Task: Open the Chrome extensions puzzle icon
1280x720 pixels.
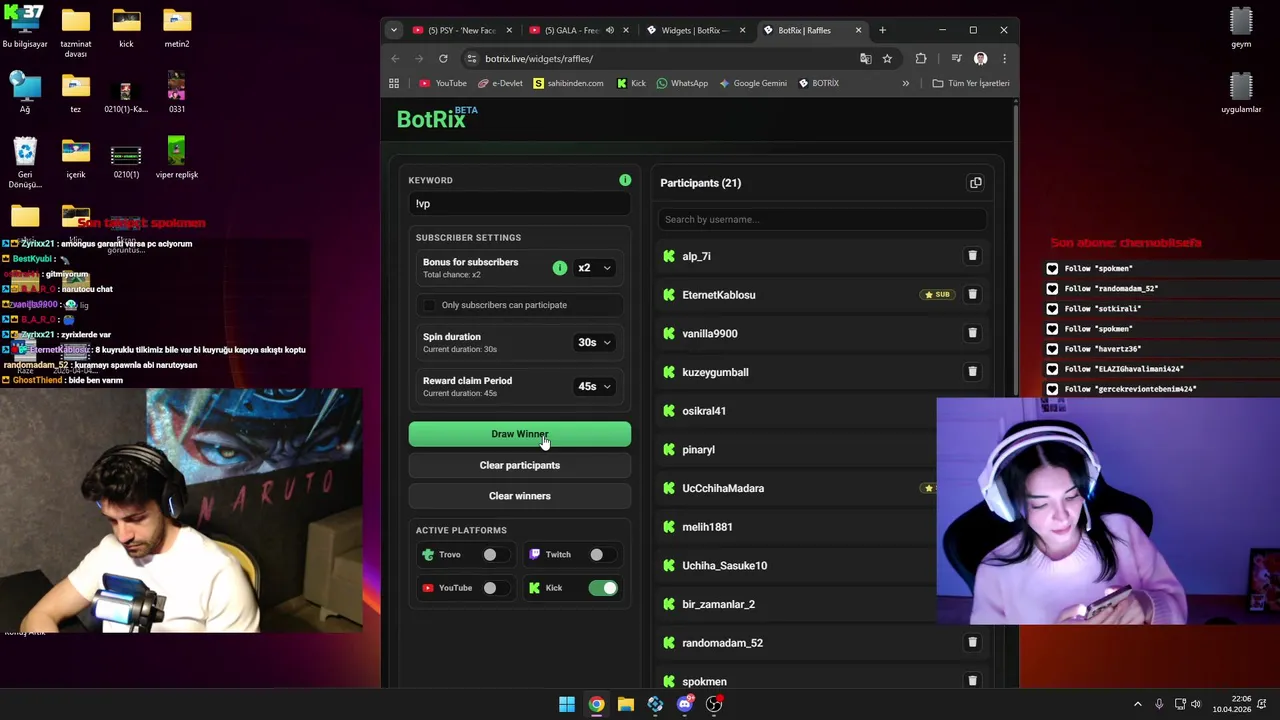Action: coord(921,58)
